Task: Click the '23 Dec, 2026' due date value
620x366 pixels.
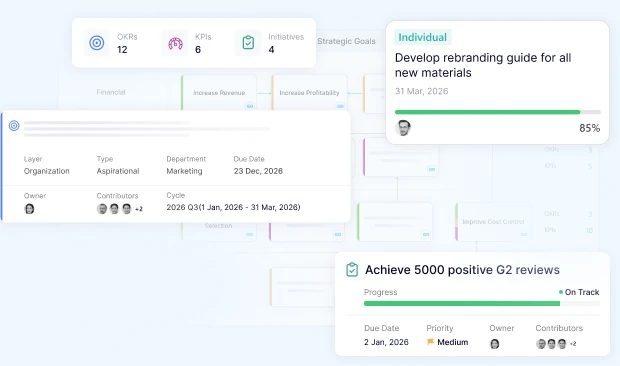Action: [258, 171]
